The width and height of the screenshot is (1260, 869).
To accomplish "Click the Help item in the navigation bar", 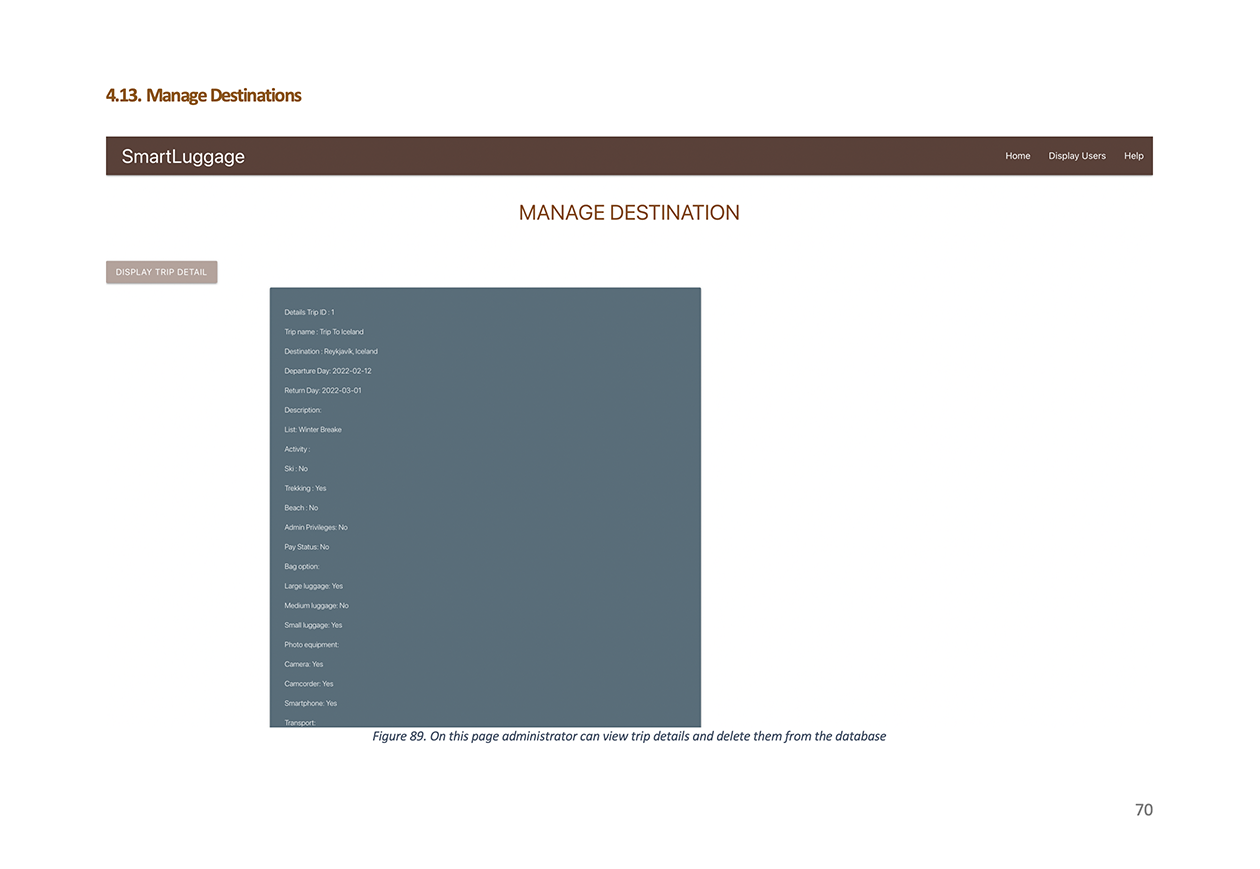I will point(1134,156).
